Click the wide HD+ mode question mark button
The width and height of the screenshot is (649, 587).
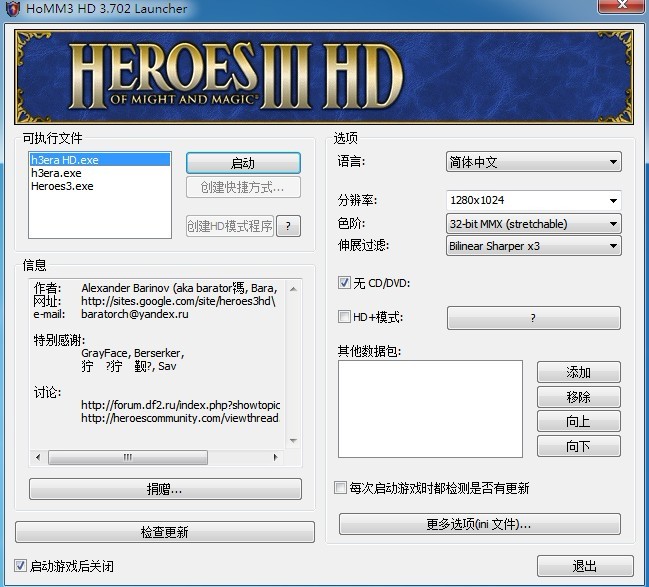coord(533,318)
